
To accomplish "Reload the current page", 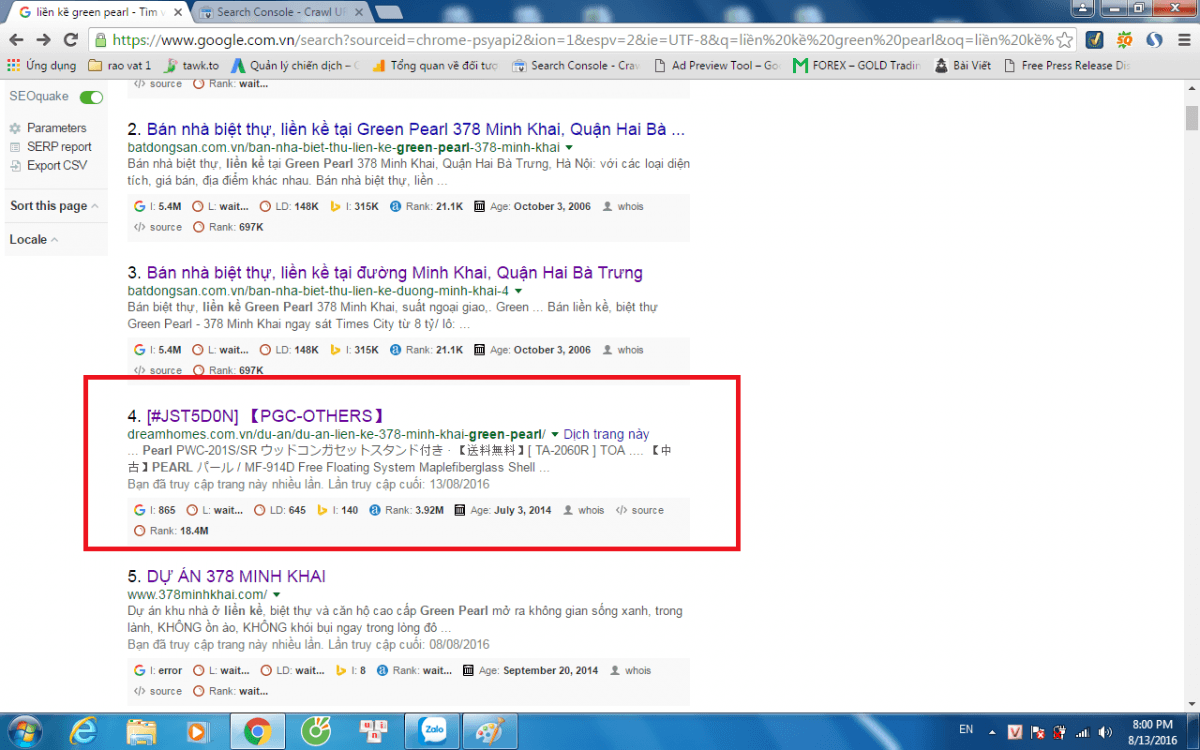I will (70, 40).
